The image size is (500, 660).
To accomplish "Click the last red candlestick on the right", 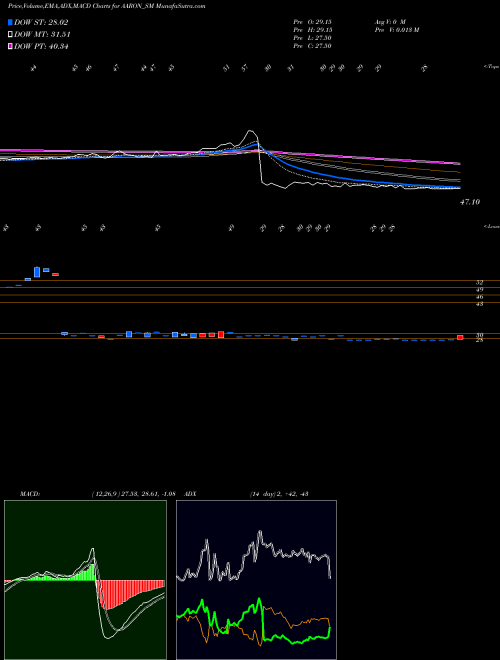I will (x=460, y=337).
